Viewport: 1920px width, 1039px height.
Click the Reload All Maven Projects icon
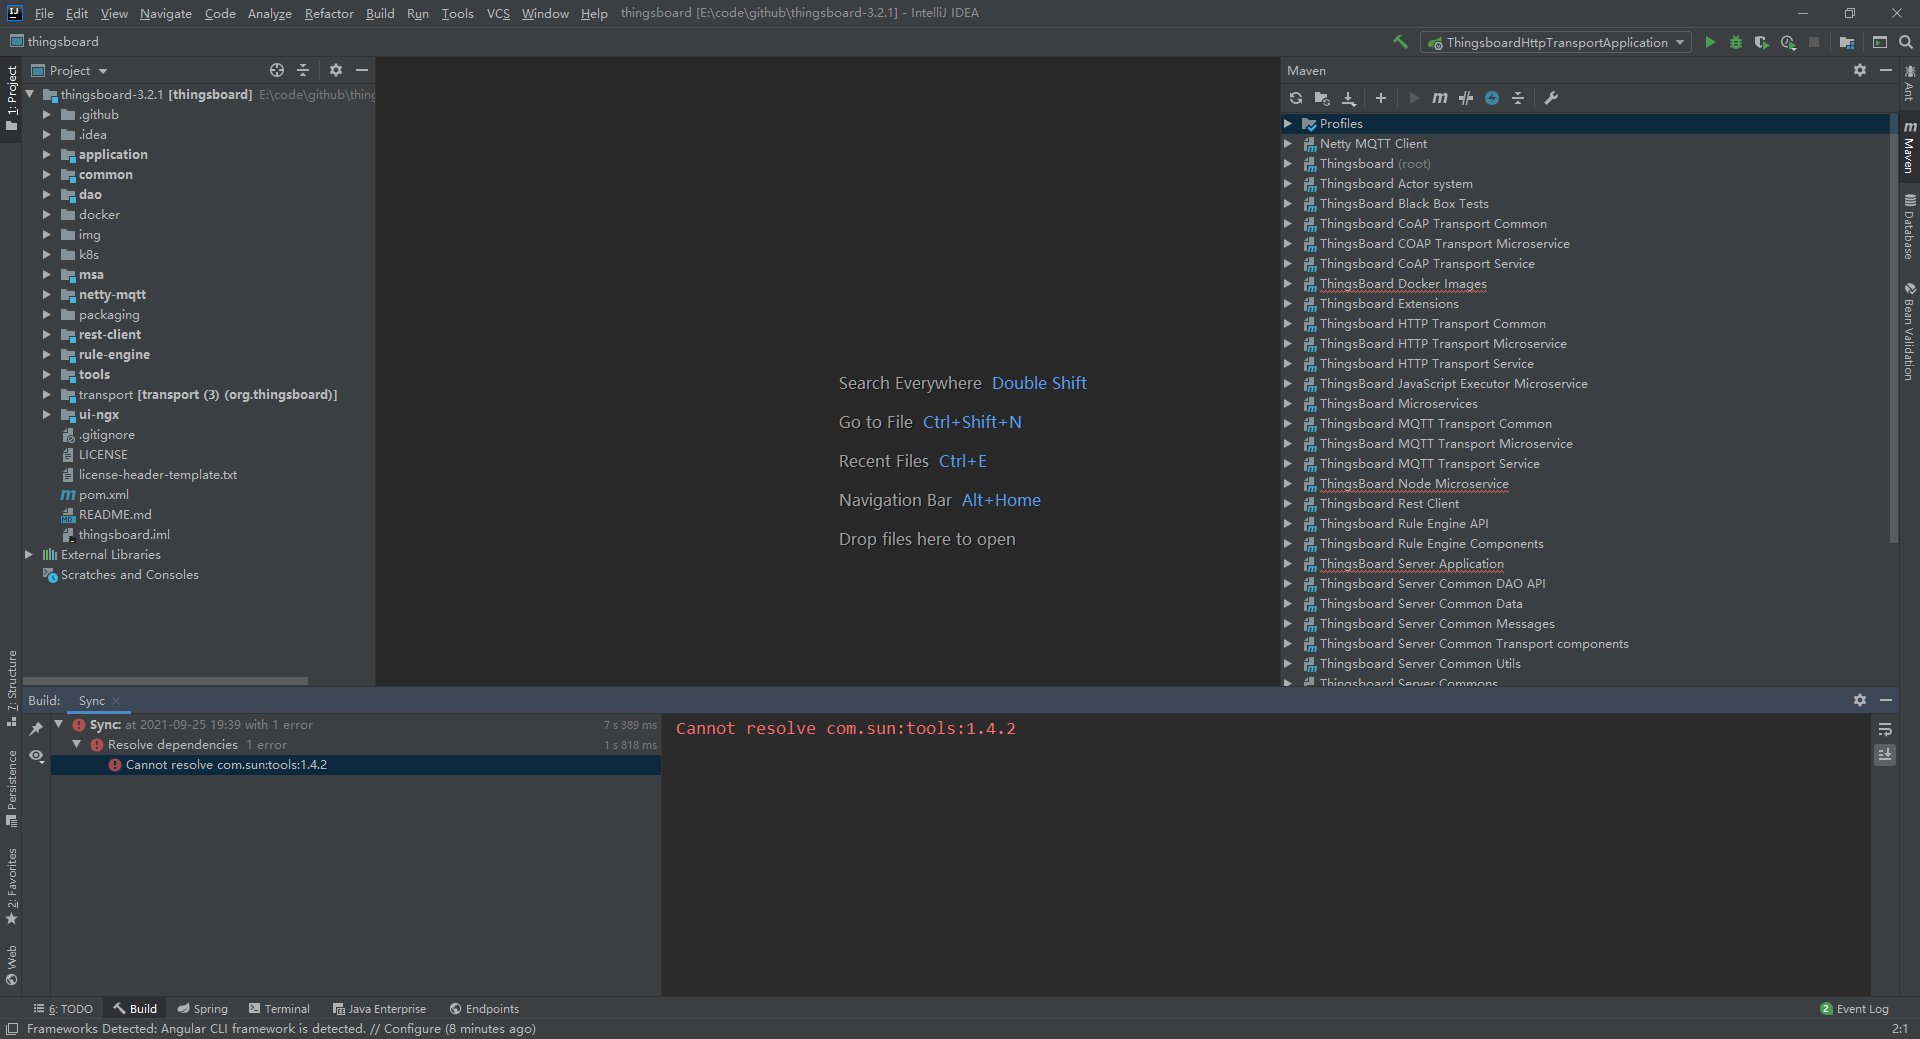(x=1296, y=98)
